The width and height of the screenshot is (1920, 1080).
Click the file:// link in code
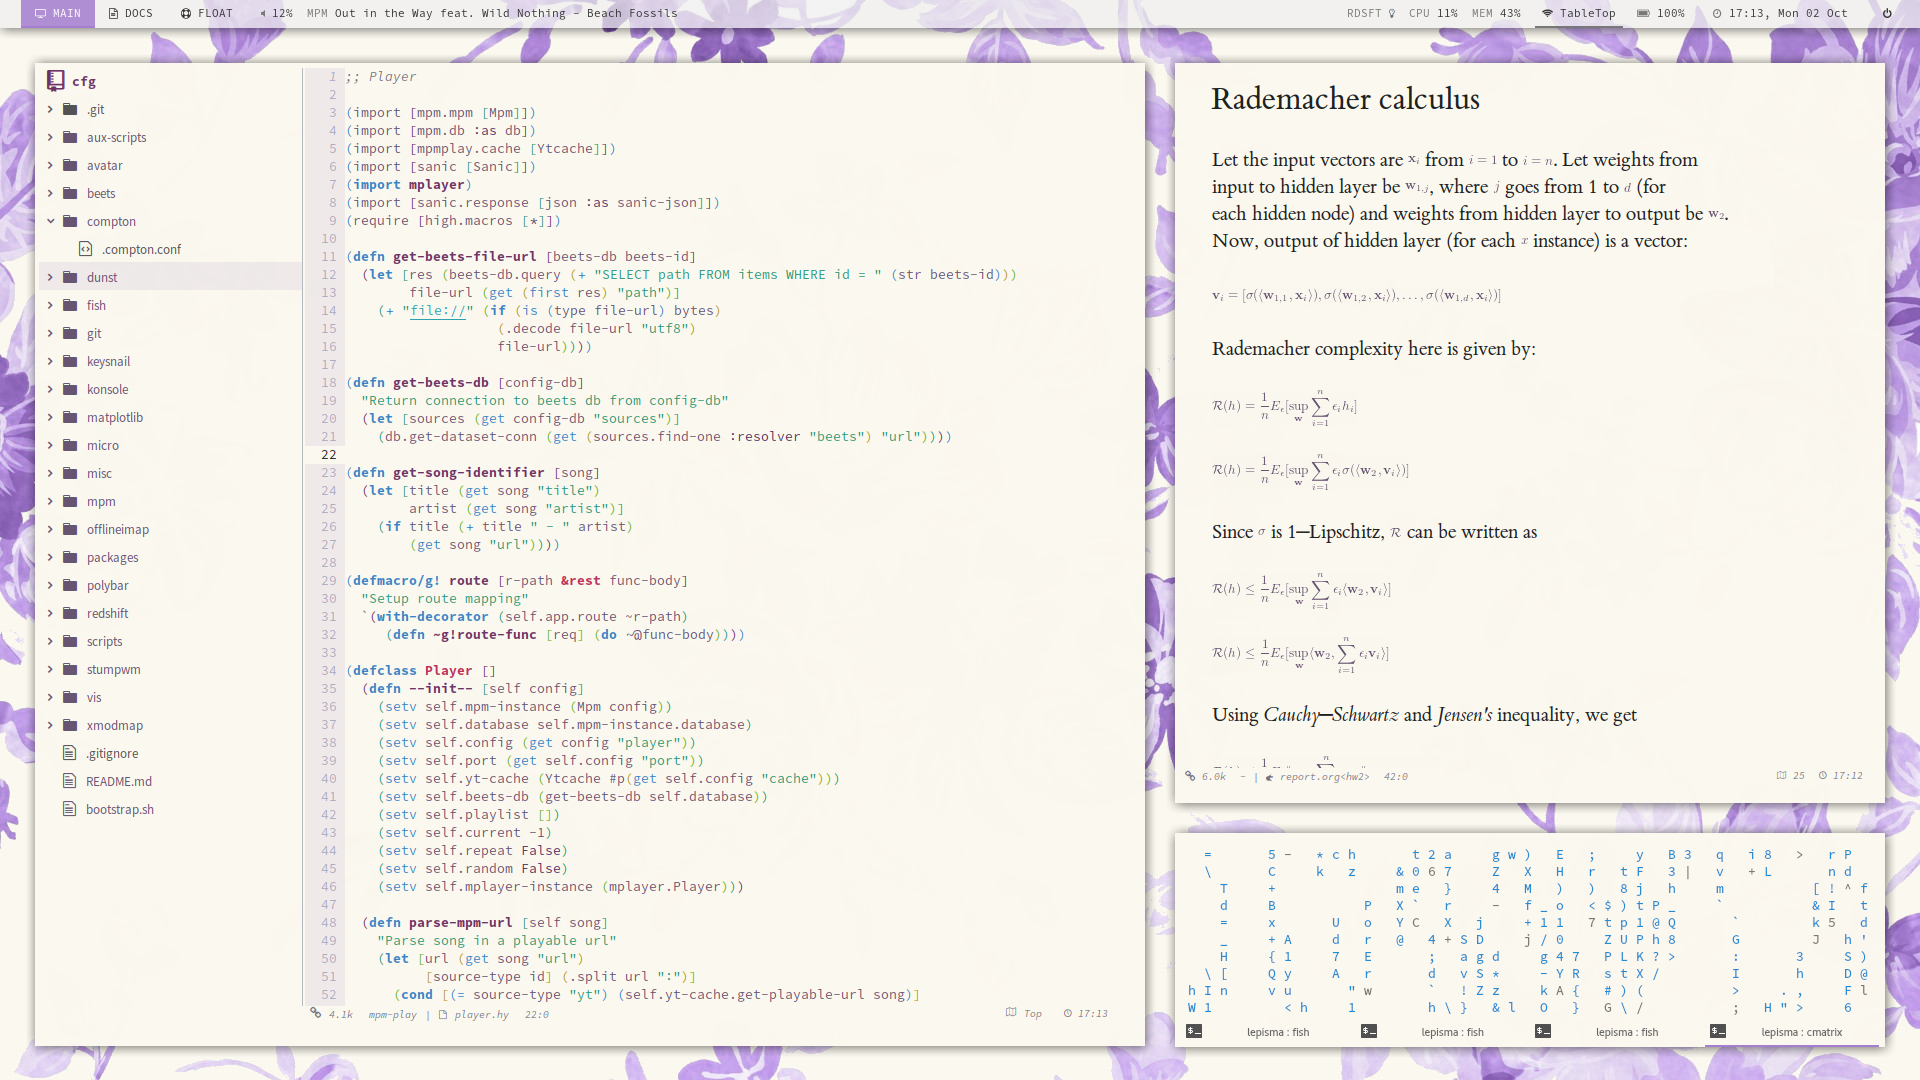[x=437, y=310]
